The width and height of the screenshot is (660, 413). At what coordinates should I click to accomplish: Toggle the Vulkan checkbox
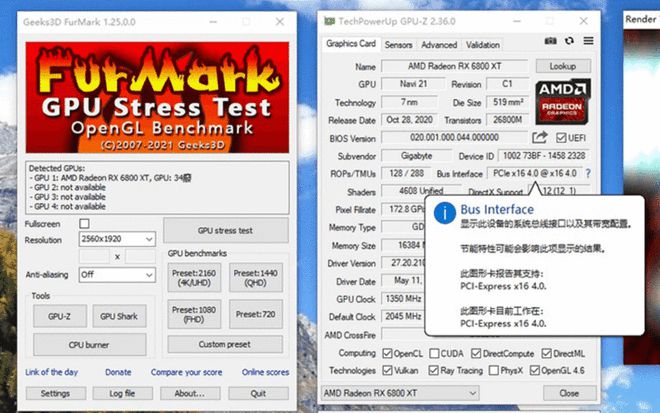387,370
